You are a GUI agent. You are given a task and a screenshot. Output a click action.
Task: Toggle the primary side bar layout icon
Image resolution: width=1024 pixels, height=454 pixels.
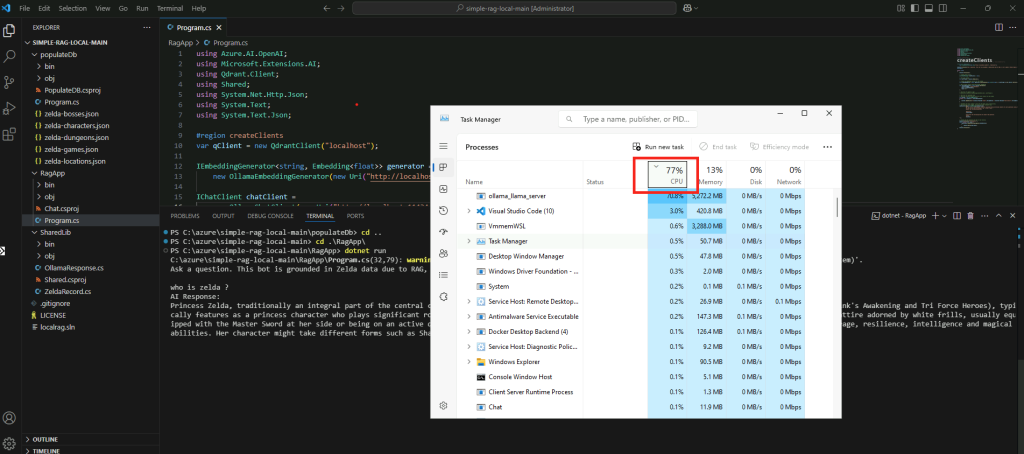click(914, 8)
